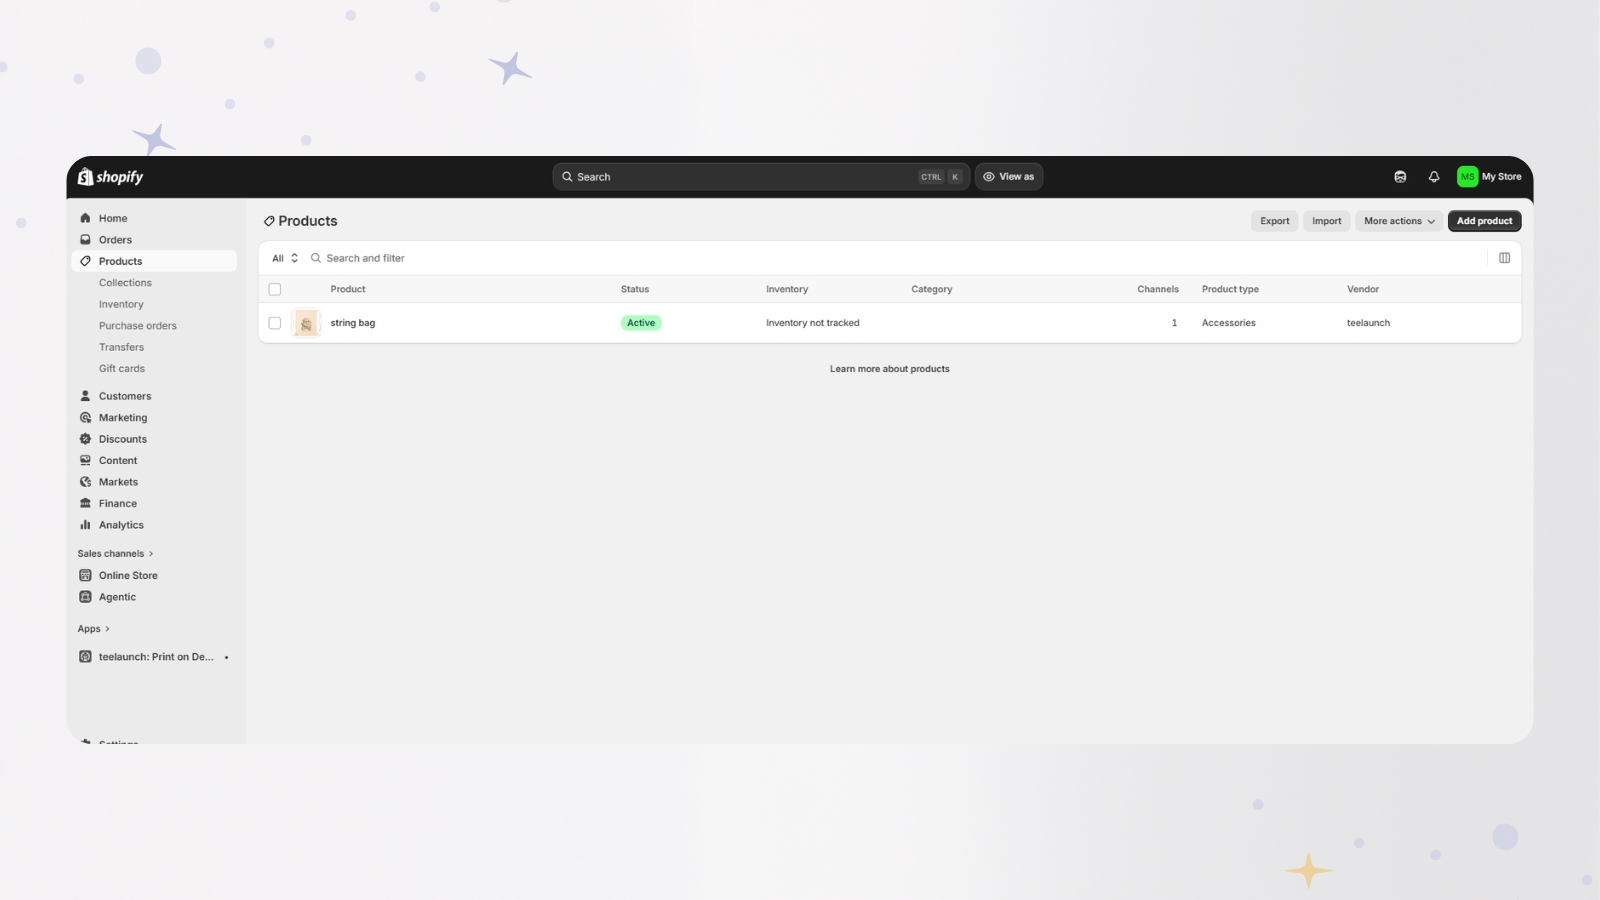Screen dimensions: 1600x900
Task: Open Transfers under Products
Action: [x=121, y=347]
